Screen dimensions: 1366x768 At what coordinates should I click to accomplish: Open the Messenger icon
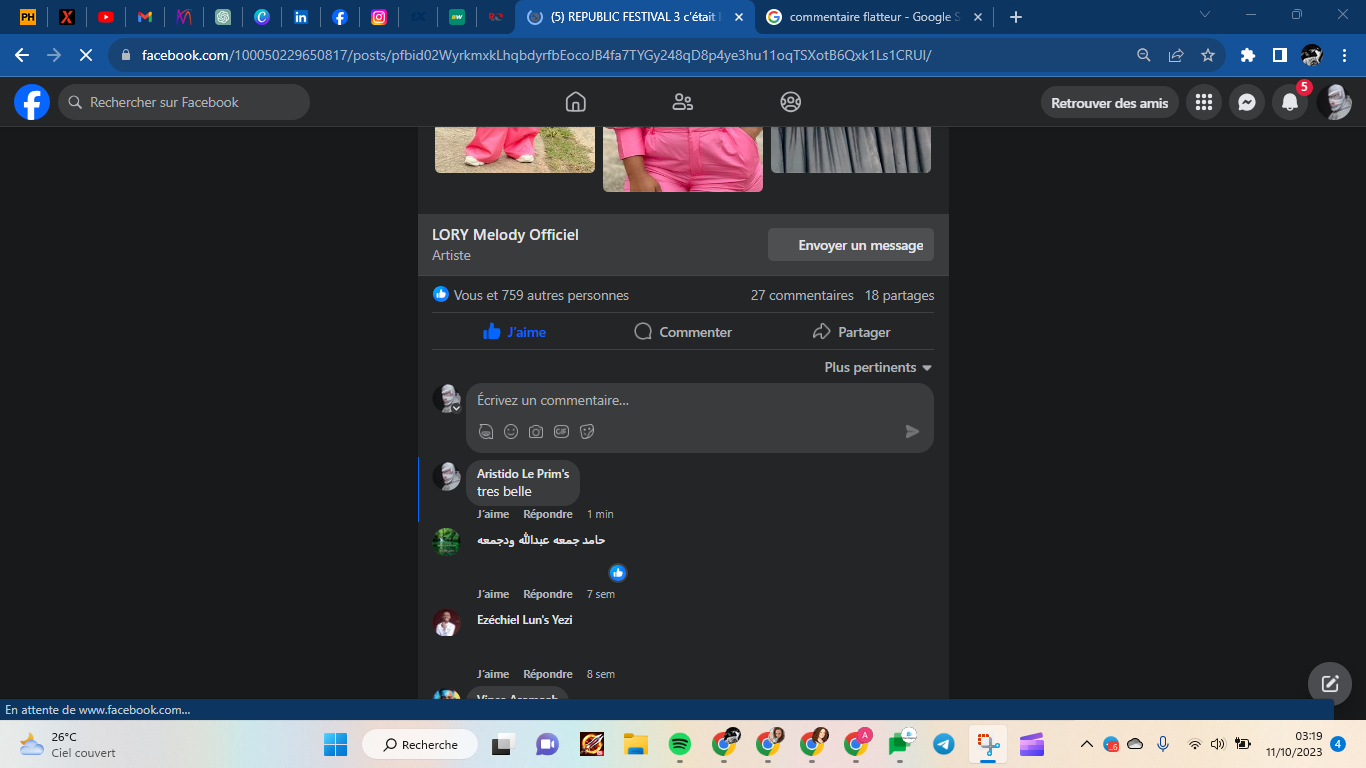(x=1247, y=102)
